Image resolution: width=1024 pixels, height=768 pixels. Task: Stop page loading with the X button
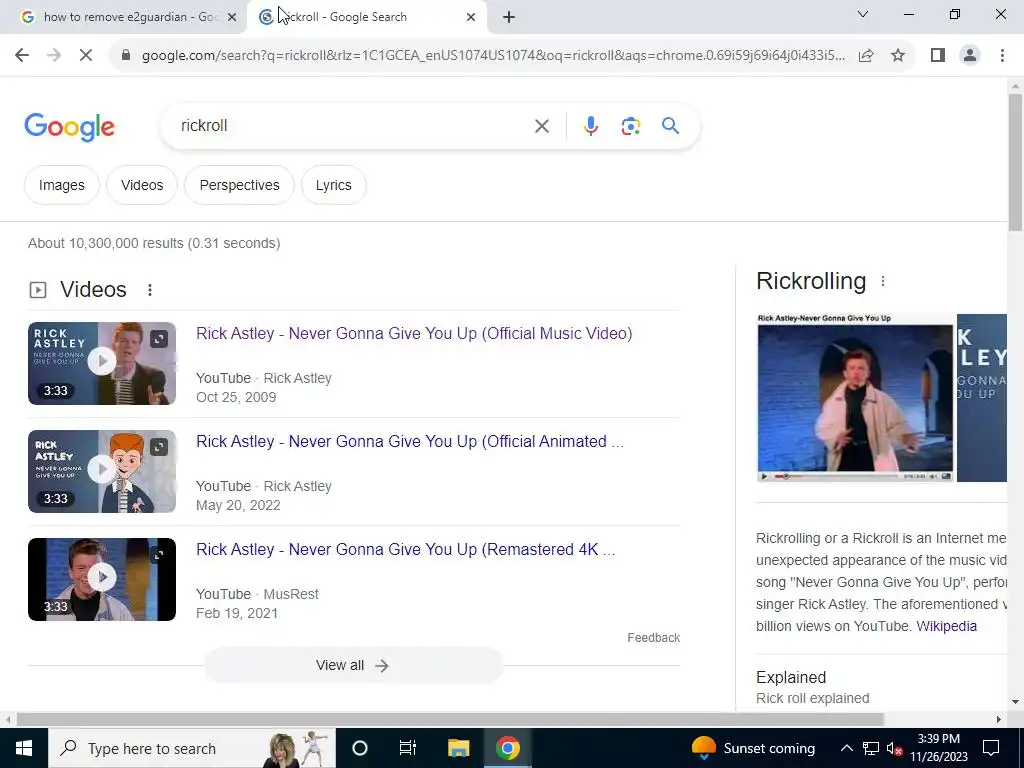(x=86, y=56)
